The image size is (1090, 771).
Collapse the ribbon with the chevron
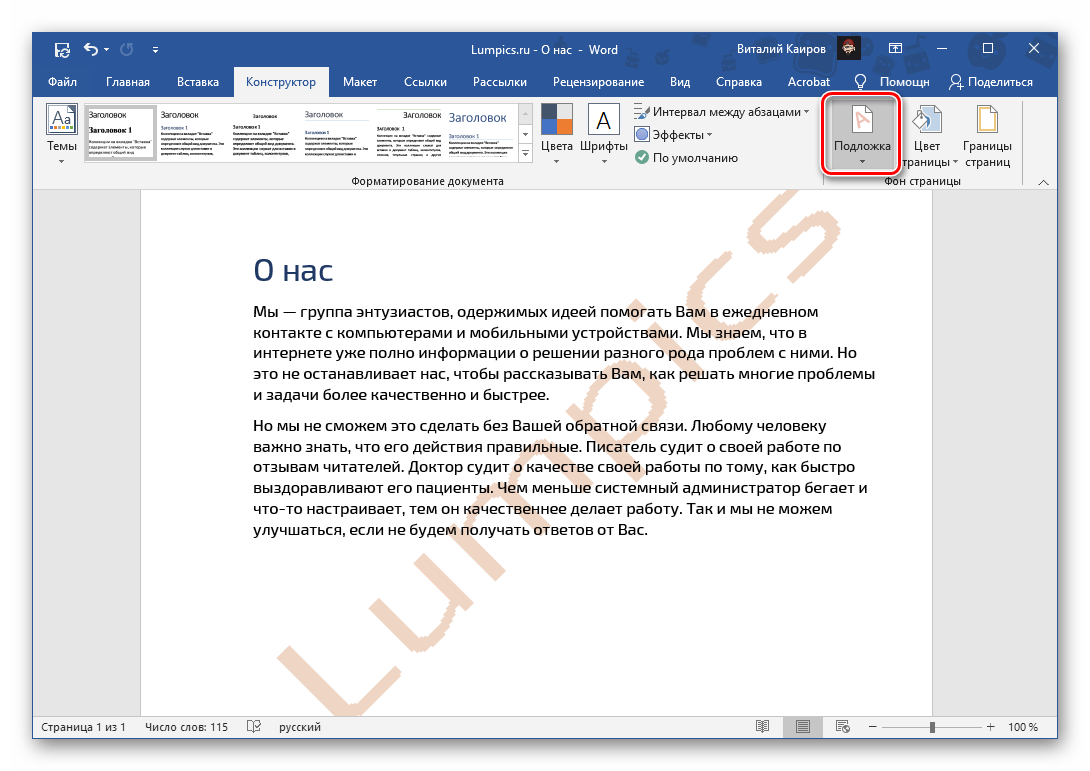point(1043,182)
